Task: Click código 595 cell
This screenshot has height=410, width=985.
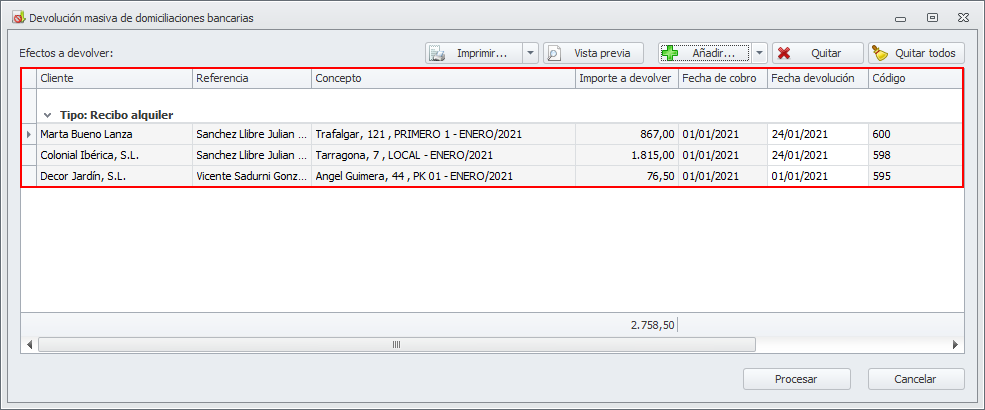Action: pyautogui.click(x=916, y=176)
